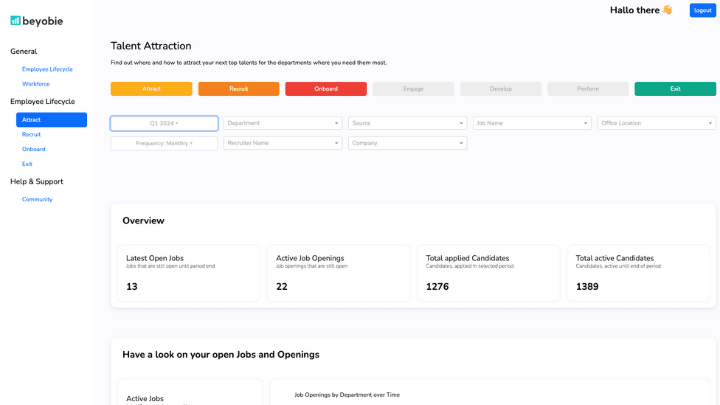
Task: Click the Total applied Candidates card
Action: click(x=488, y=273)
